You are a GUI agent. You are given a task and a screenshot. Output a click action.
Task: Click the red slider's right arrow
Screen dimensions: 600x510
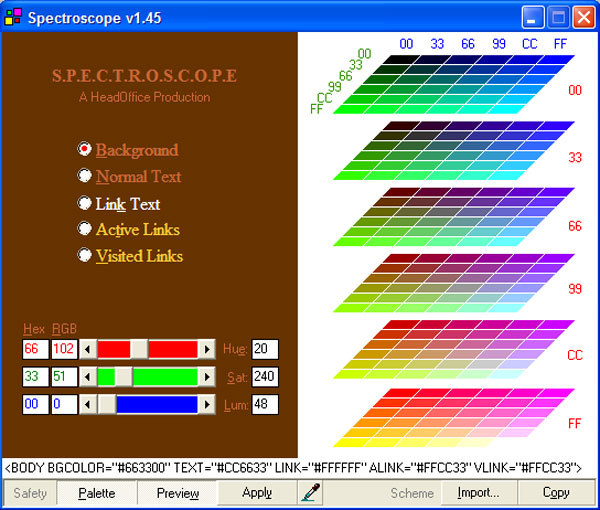[207, 349]
